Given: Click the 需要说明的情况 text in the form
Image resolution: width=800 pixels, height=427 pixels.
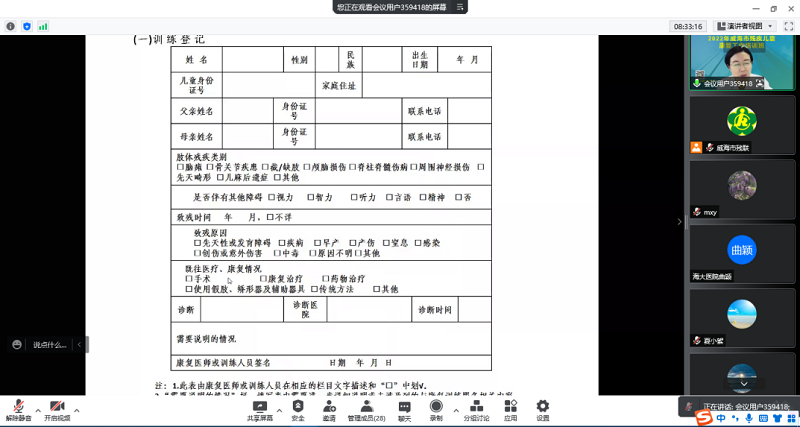Looking at the screenshot, I should [206, 339].
